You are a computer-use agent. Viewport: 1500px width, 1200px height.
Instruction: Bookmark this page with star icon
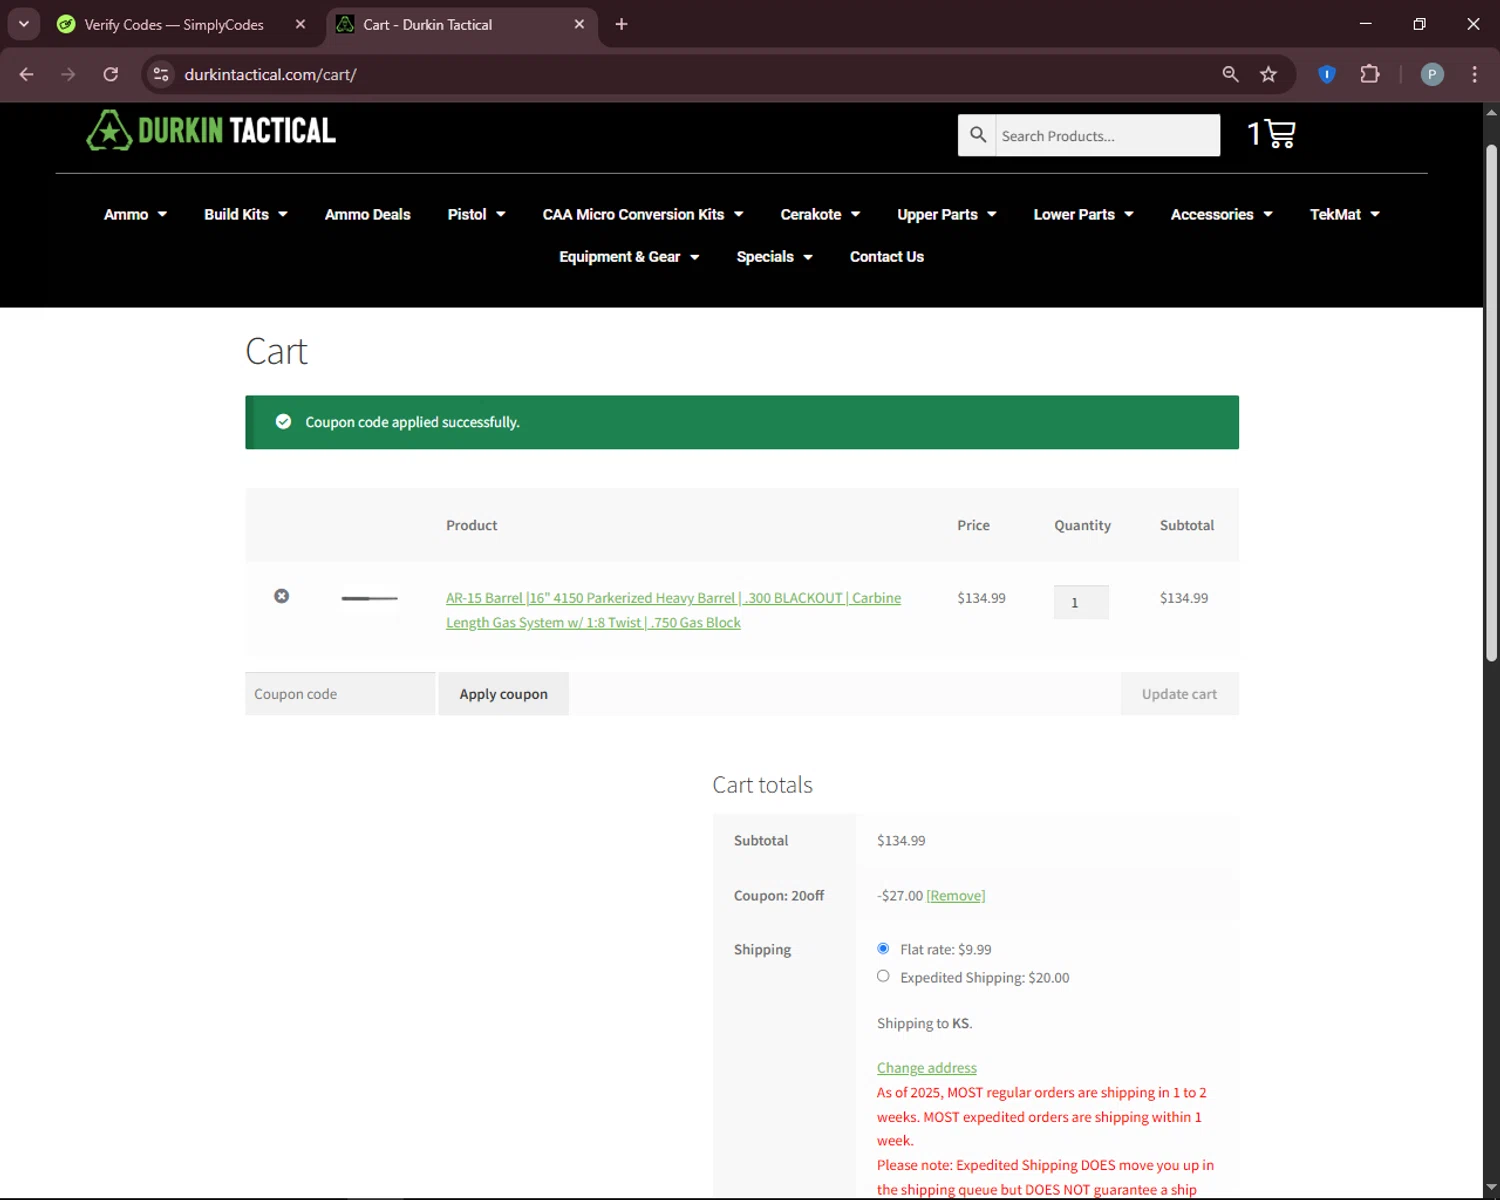(x=1269, y=74)
